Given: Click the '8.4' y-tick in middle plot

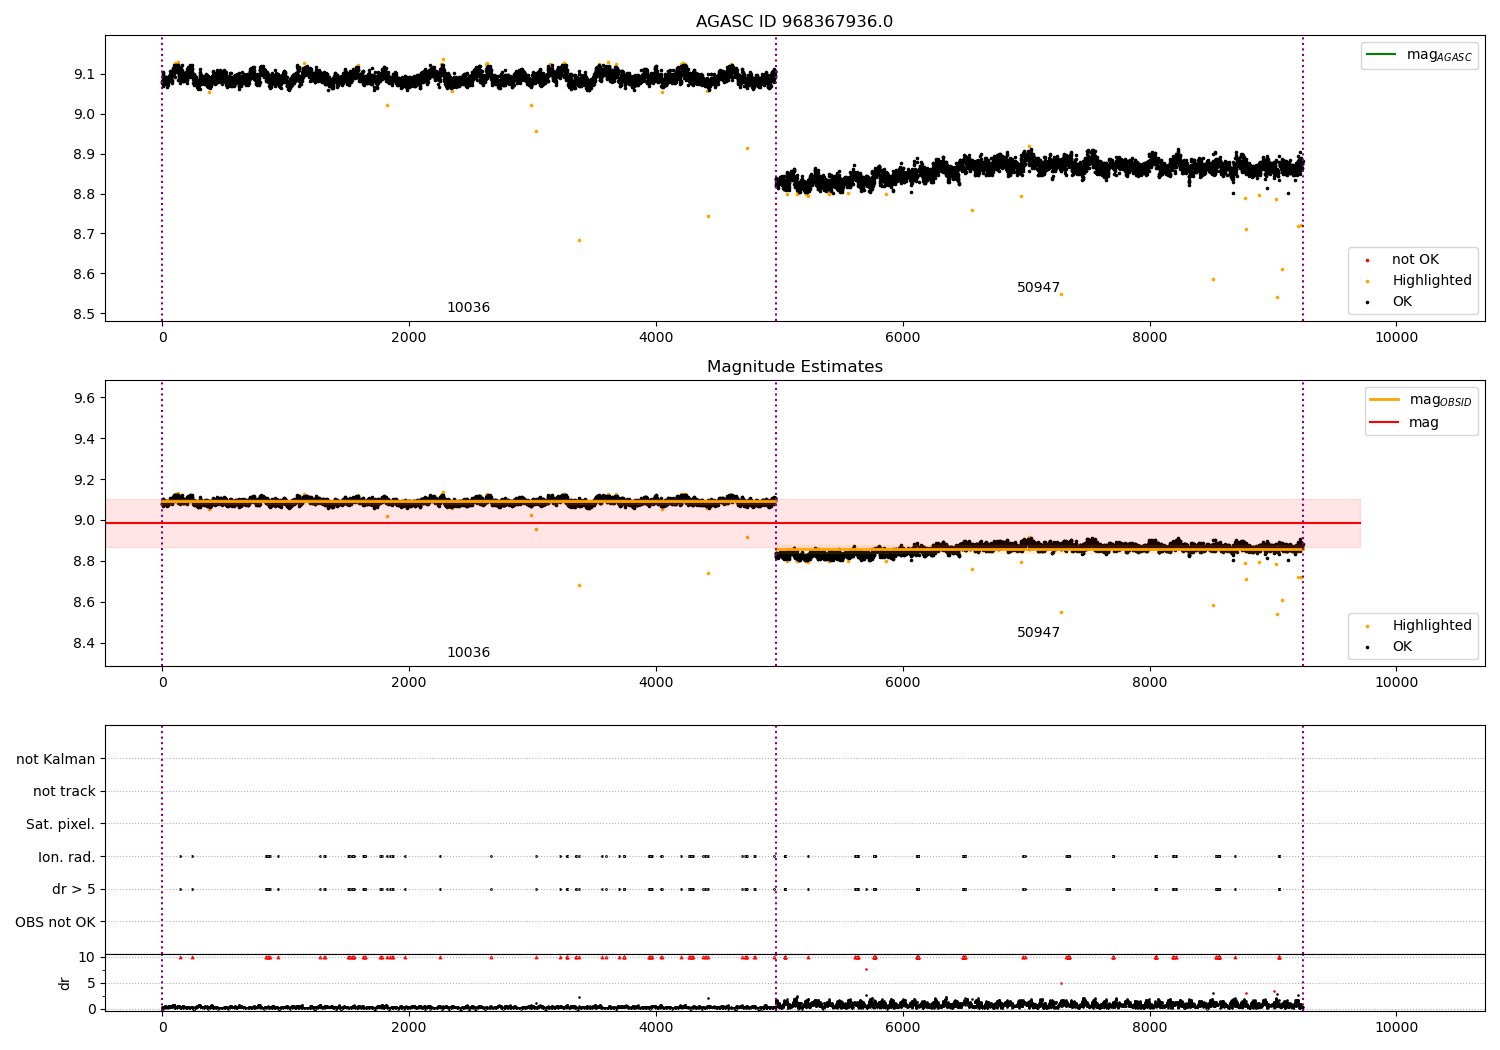Looking at the screenshot, I should 84,644.
